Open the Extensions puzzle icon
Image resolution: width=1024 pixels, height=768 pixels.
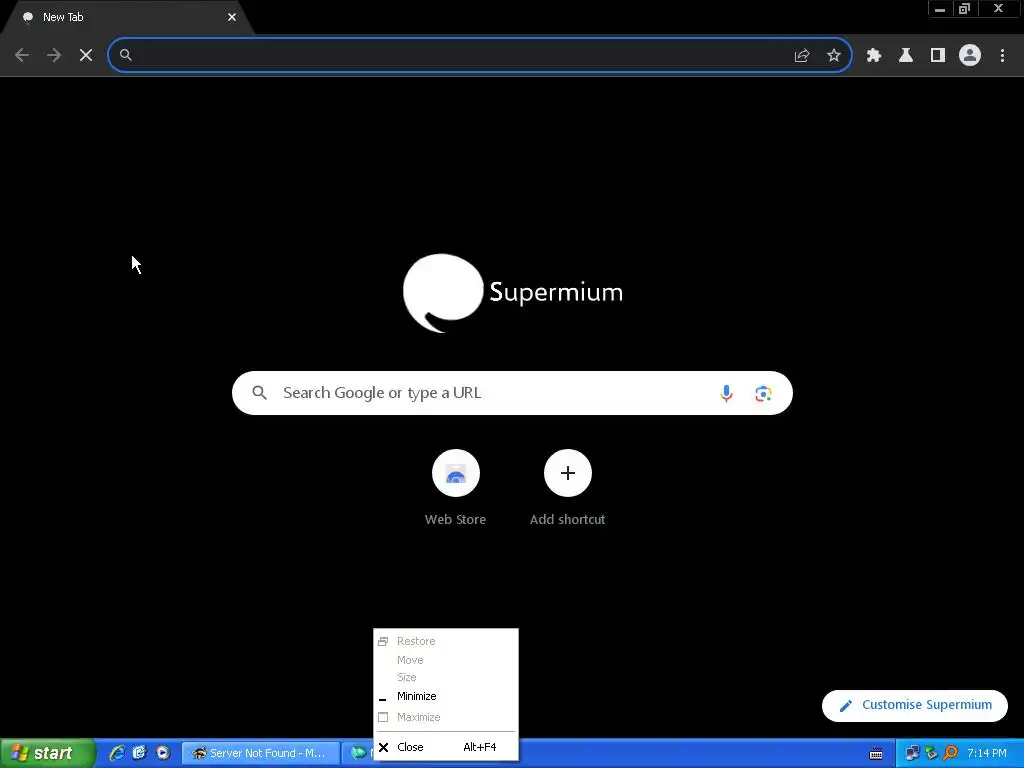point(874,56)
